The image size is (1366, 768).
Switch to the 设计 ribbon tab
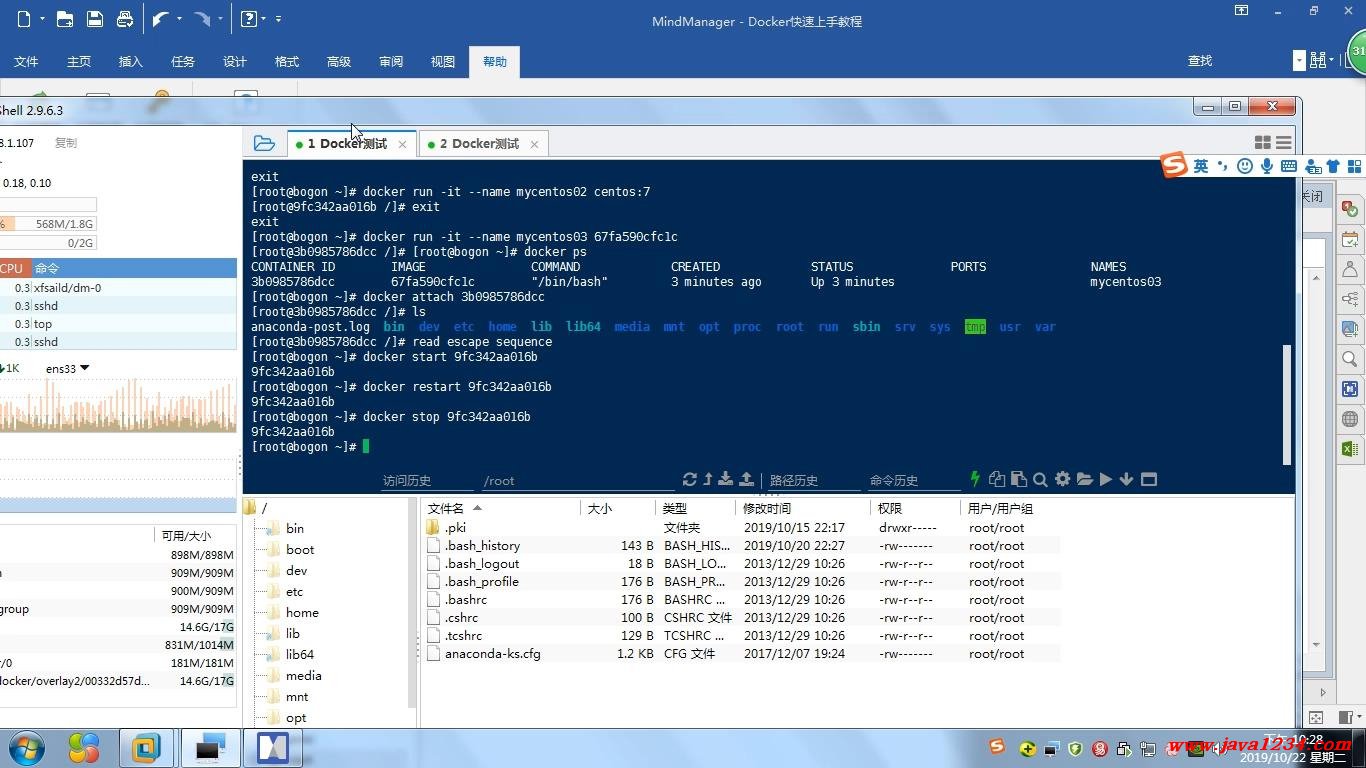tap(235, 61)
